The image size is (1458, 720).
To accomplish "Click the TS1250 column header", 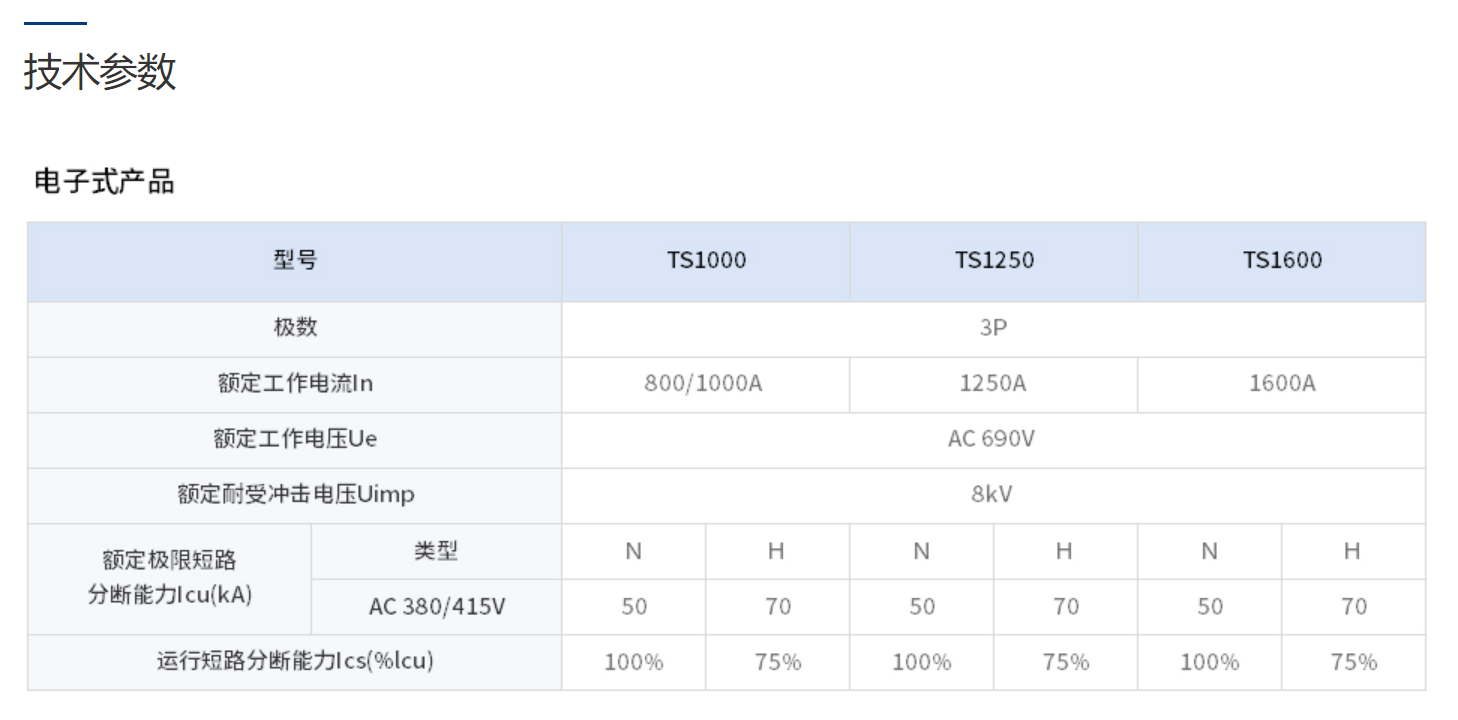I will tap(994, 261).
